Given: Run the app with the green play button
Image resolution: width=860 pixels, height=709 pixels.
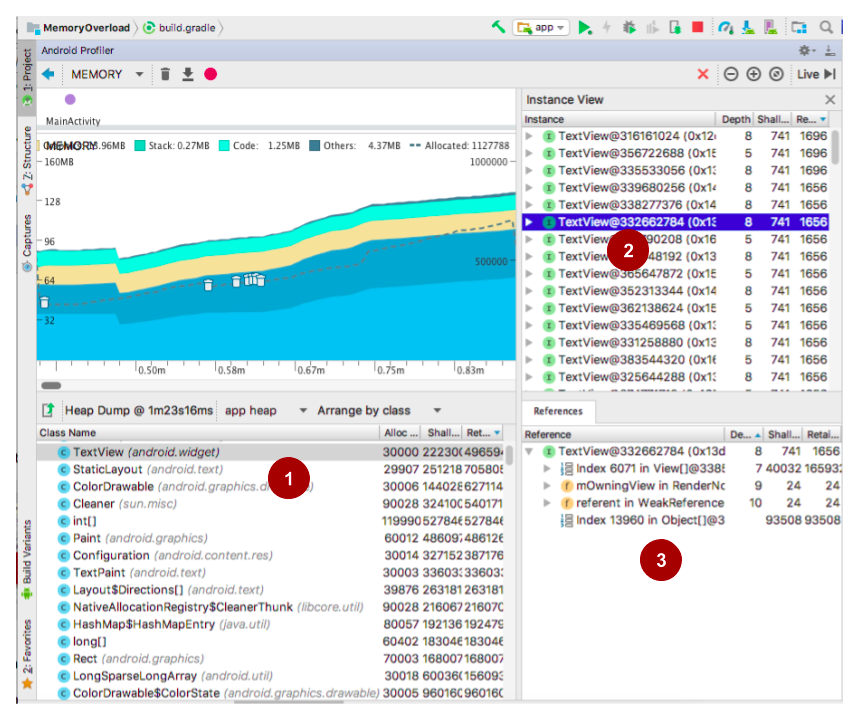Looking at the screenshot, I should 585,27.
